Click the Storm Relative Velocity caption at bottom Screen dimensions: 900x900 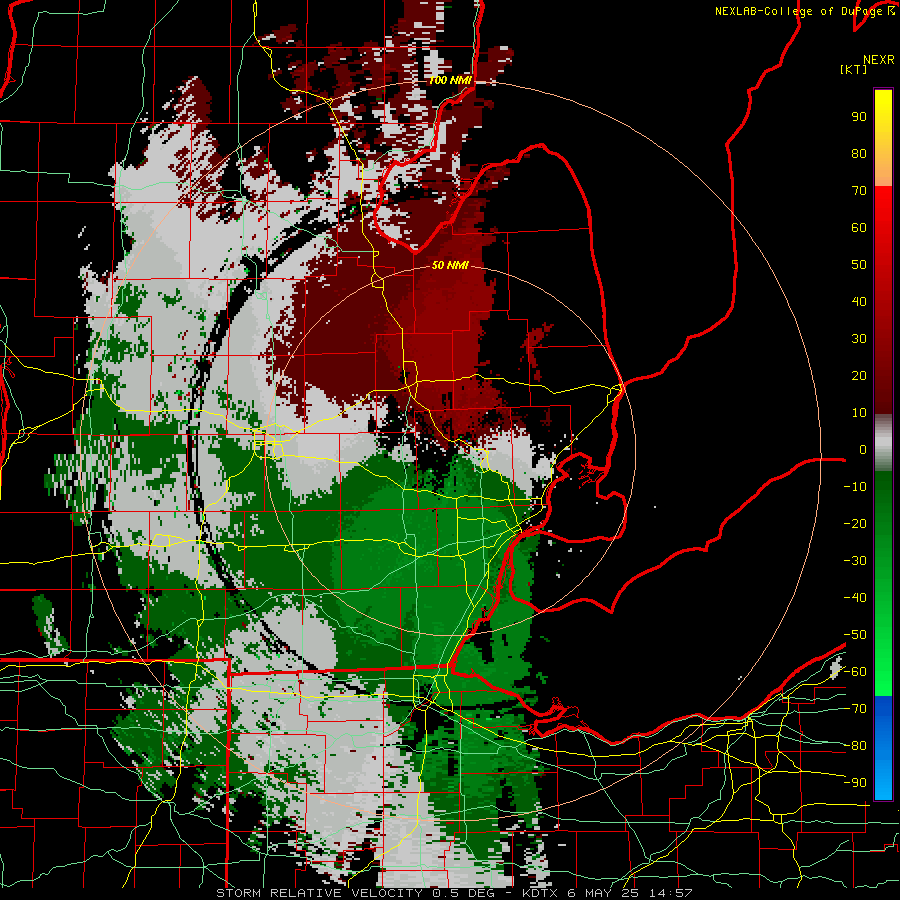tap(454, 893)
